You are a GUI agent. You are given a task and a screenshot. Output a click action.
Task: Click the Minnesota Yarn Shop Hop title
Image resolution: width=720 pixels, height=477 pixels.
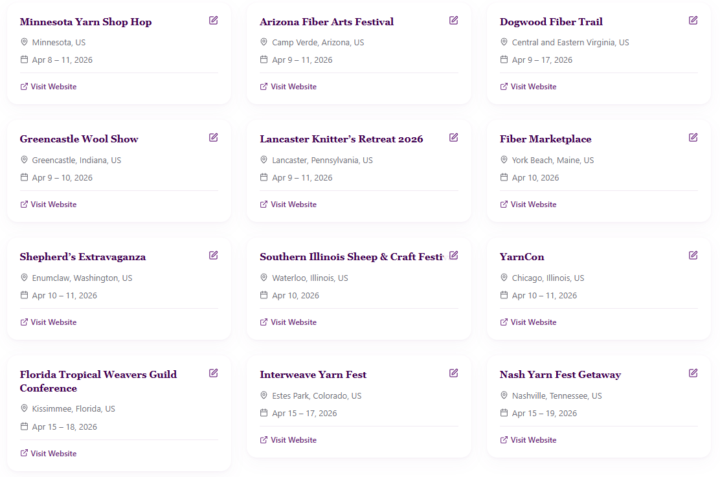(85, 22)
